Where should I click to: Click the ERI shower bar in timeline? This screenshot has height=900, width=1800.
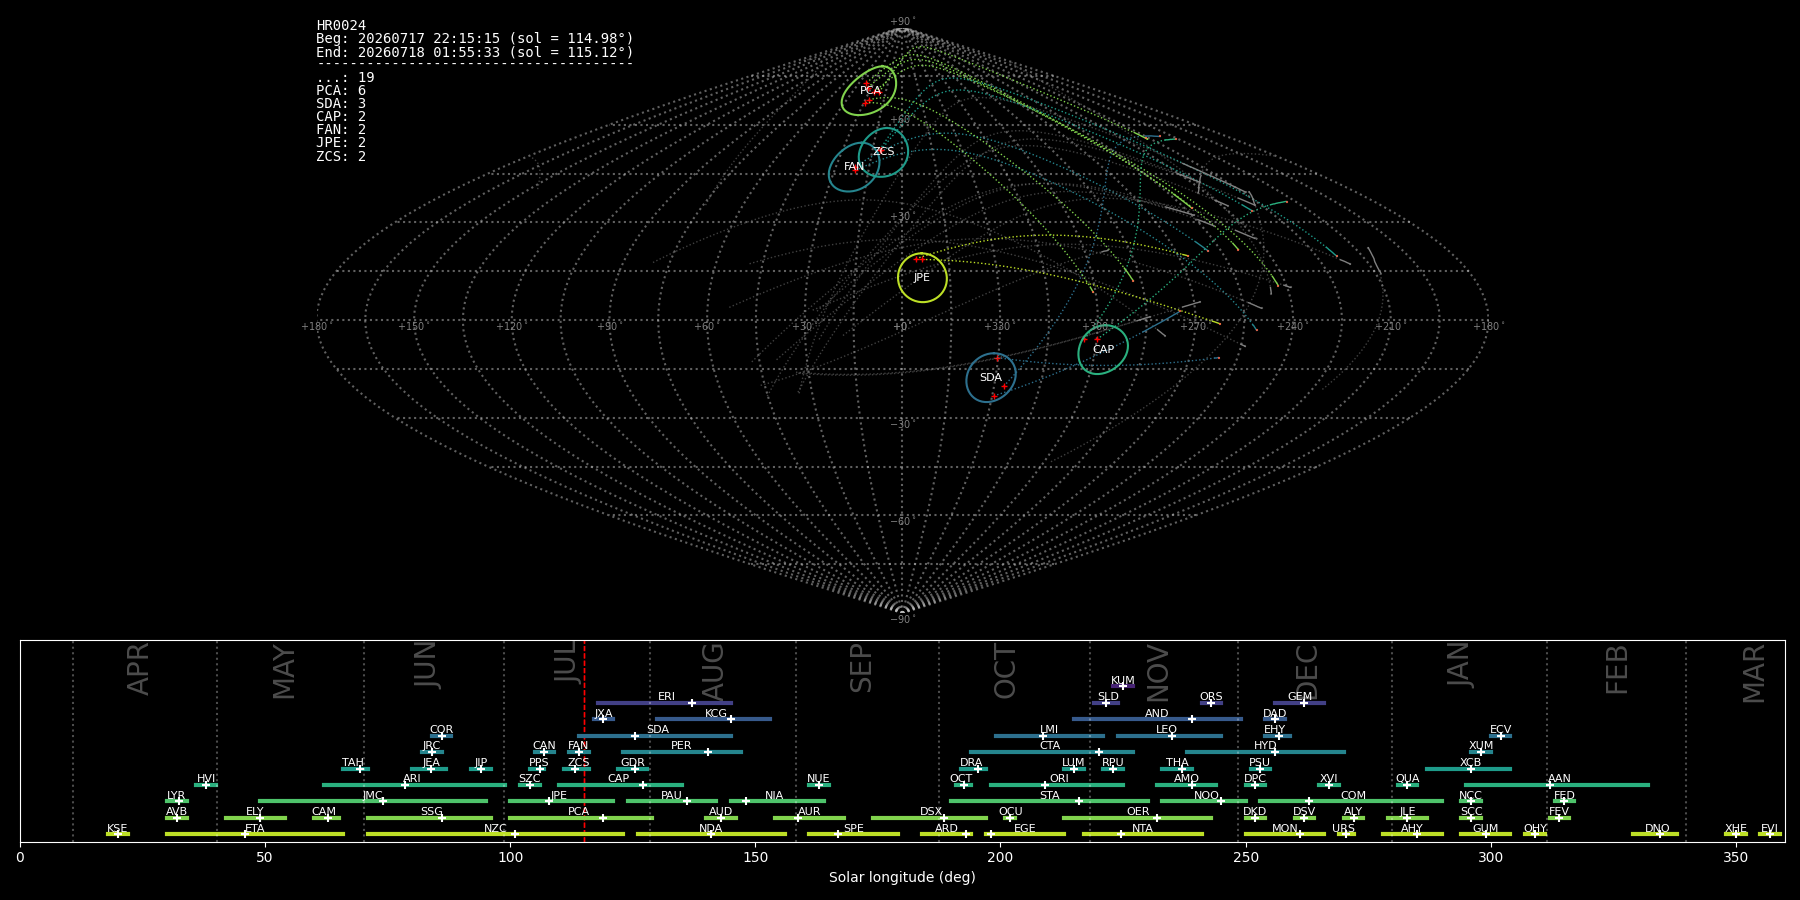664,703
